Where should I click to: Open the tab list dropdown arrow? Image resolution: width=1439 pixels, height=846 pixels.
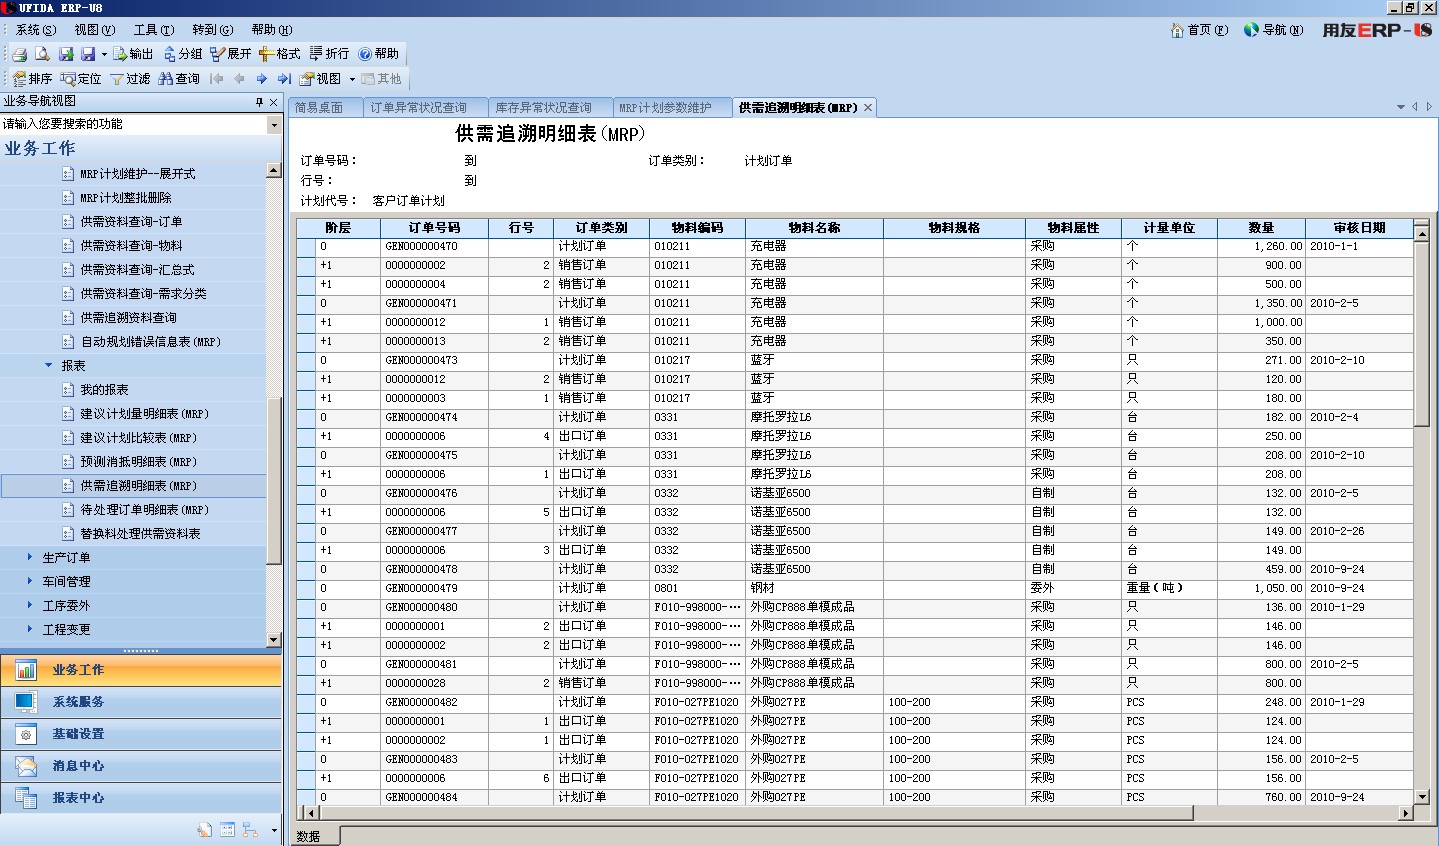click(1401, 107)
